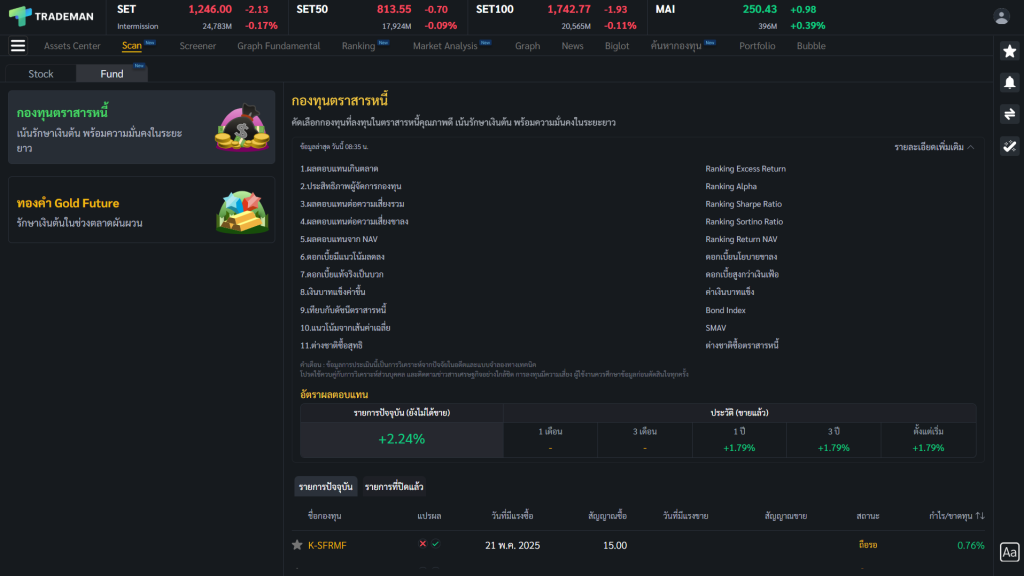Click the checkmark pencil sidebar icon
Image resolution: width=1024 pixels, height=576 pixels.
point(1010,146)
